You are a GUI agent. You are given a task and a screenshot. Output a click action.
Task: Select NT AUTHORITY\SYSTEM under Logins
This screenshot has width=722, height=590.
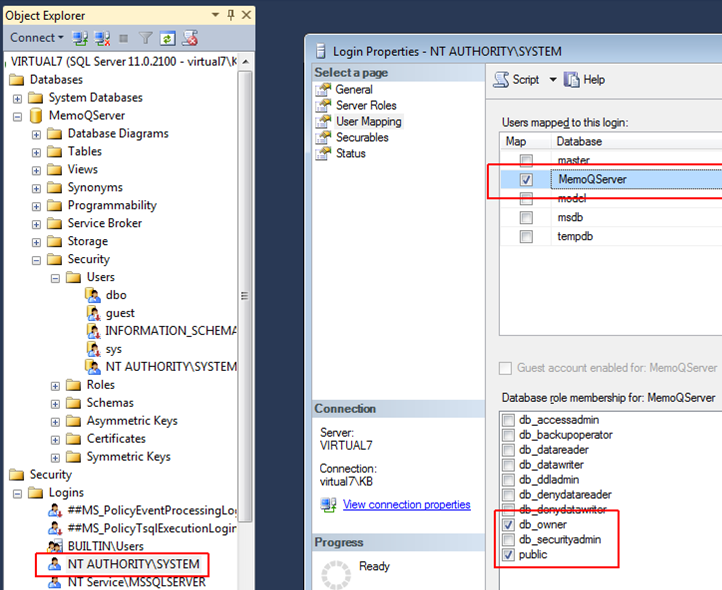click(x=132, y=564)
